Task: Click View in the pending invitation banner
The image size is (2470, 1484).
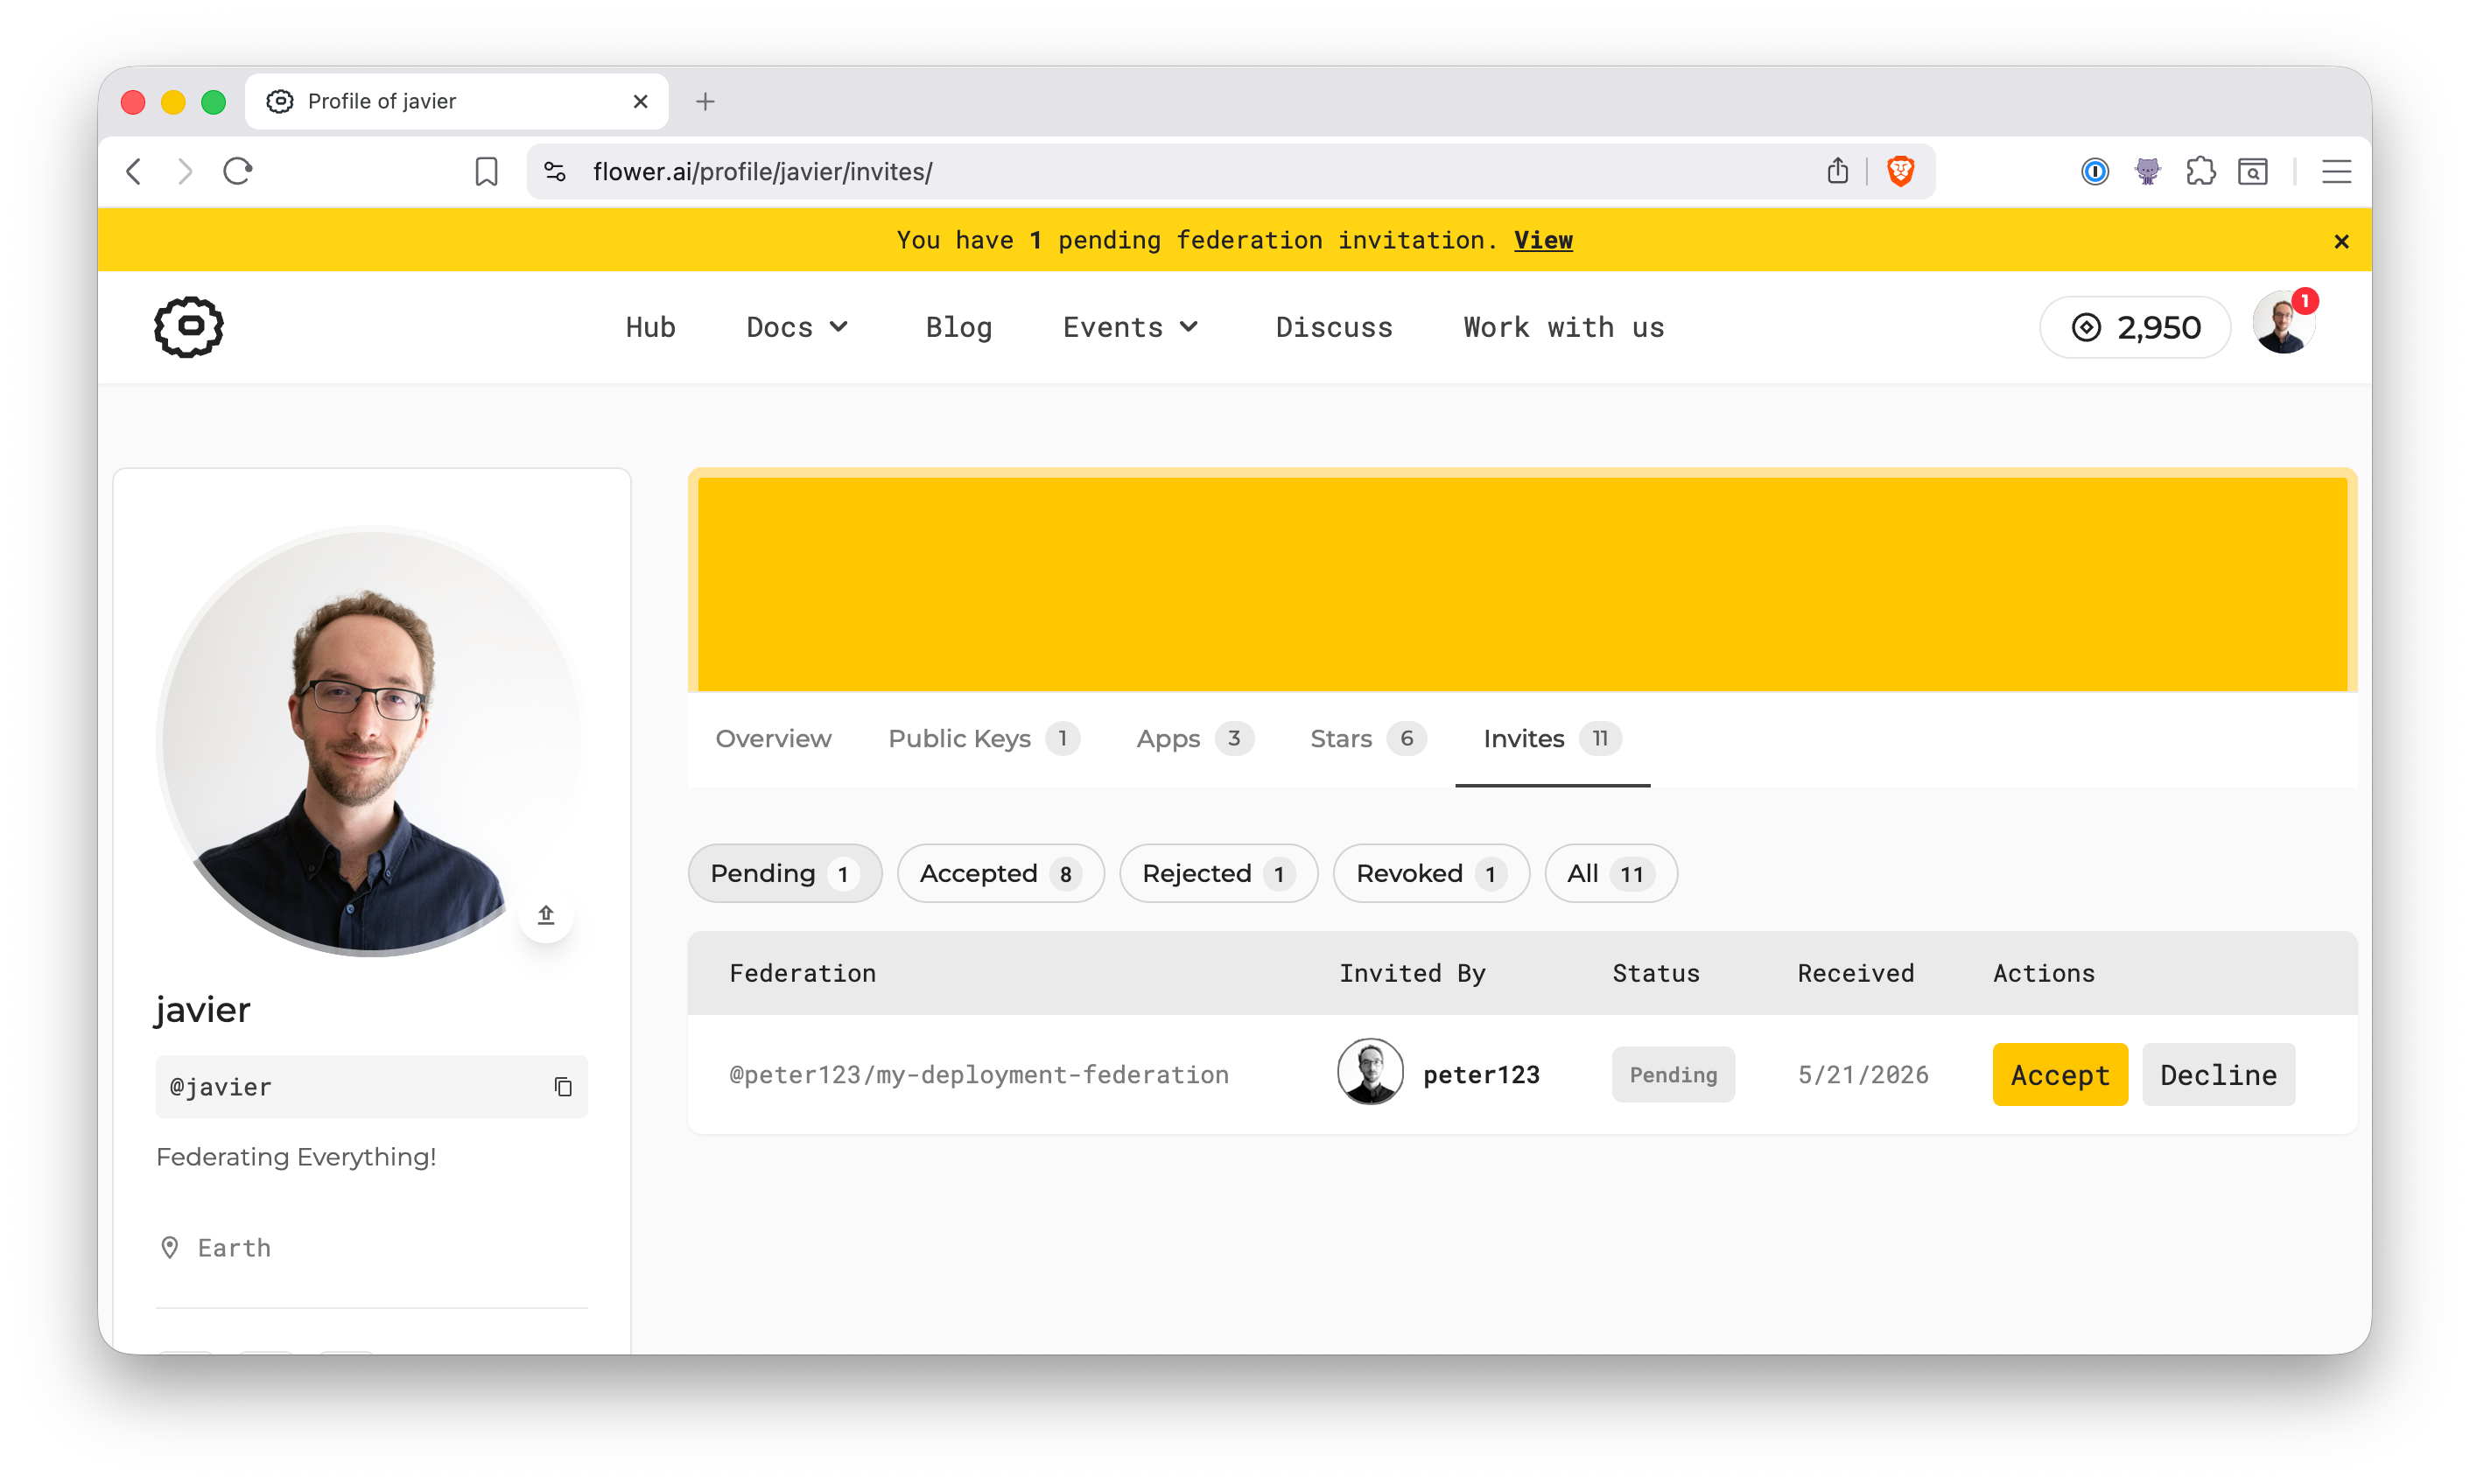Action: (1543, 240)
